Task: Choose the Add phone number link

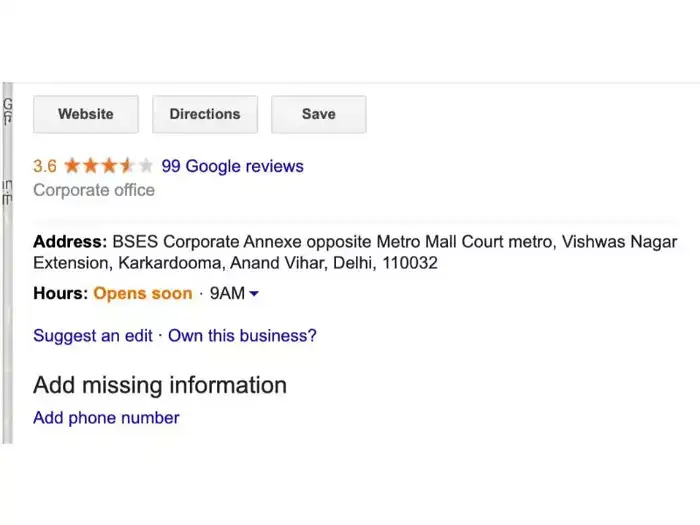Action: [x=106, y=418]
